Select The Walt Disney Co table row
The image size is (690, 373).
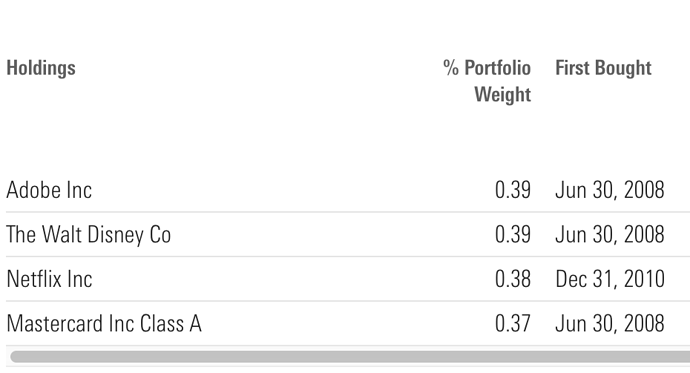pos(348,234)
